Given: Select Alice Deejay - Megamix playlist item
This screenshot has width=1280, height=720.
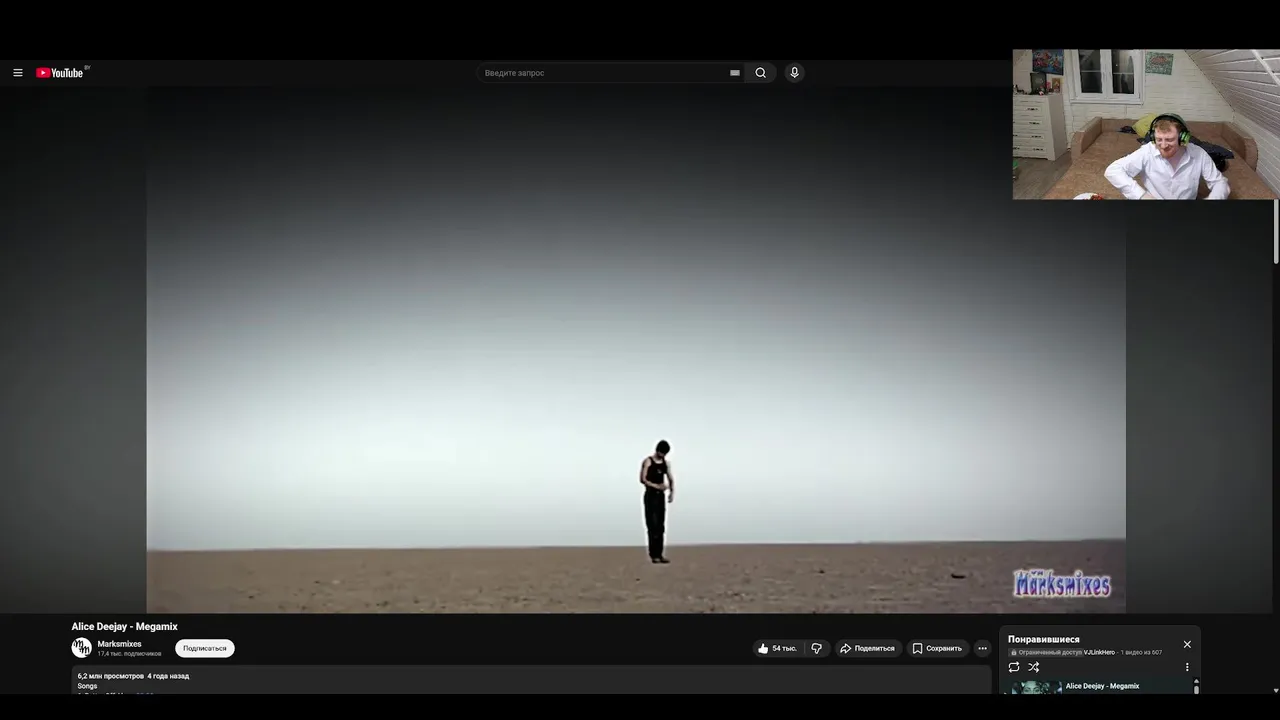Looking at the screenshot, I should point(1098,687).
